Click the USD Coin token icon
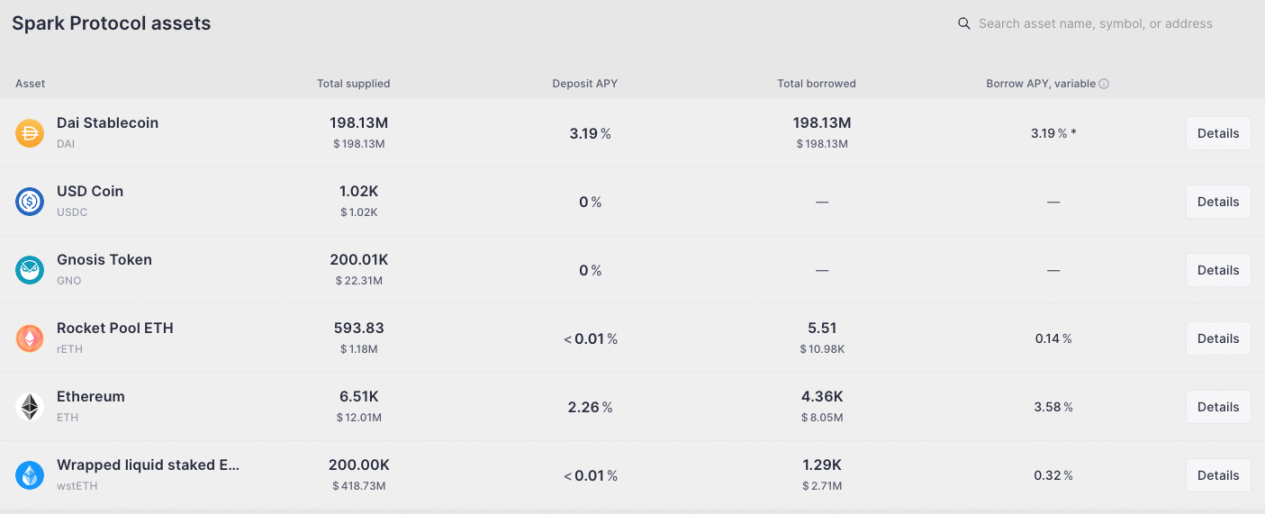This screenshot has width=1265, height=514. (29, 202)
